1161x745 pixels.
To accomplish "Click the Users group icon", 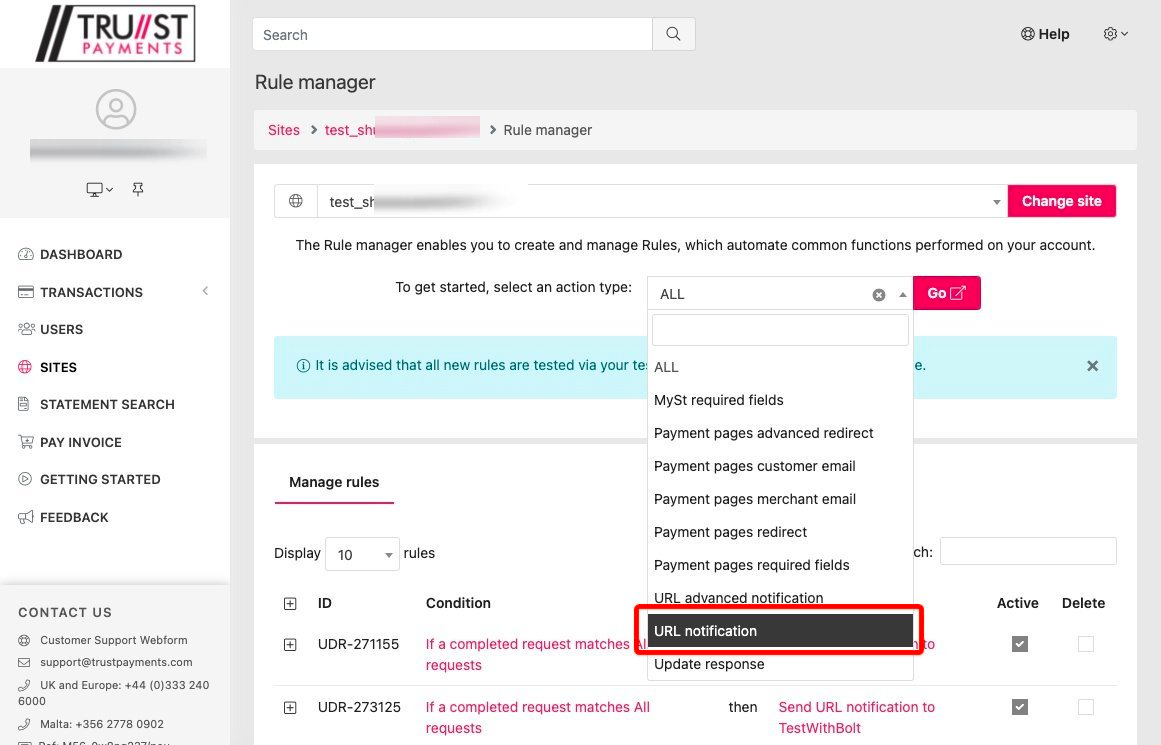I will point(26,329).
